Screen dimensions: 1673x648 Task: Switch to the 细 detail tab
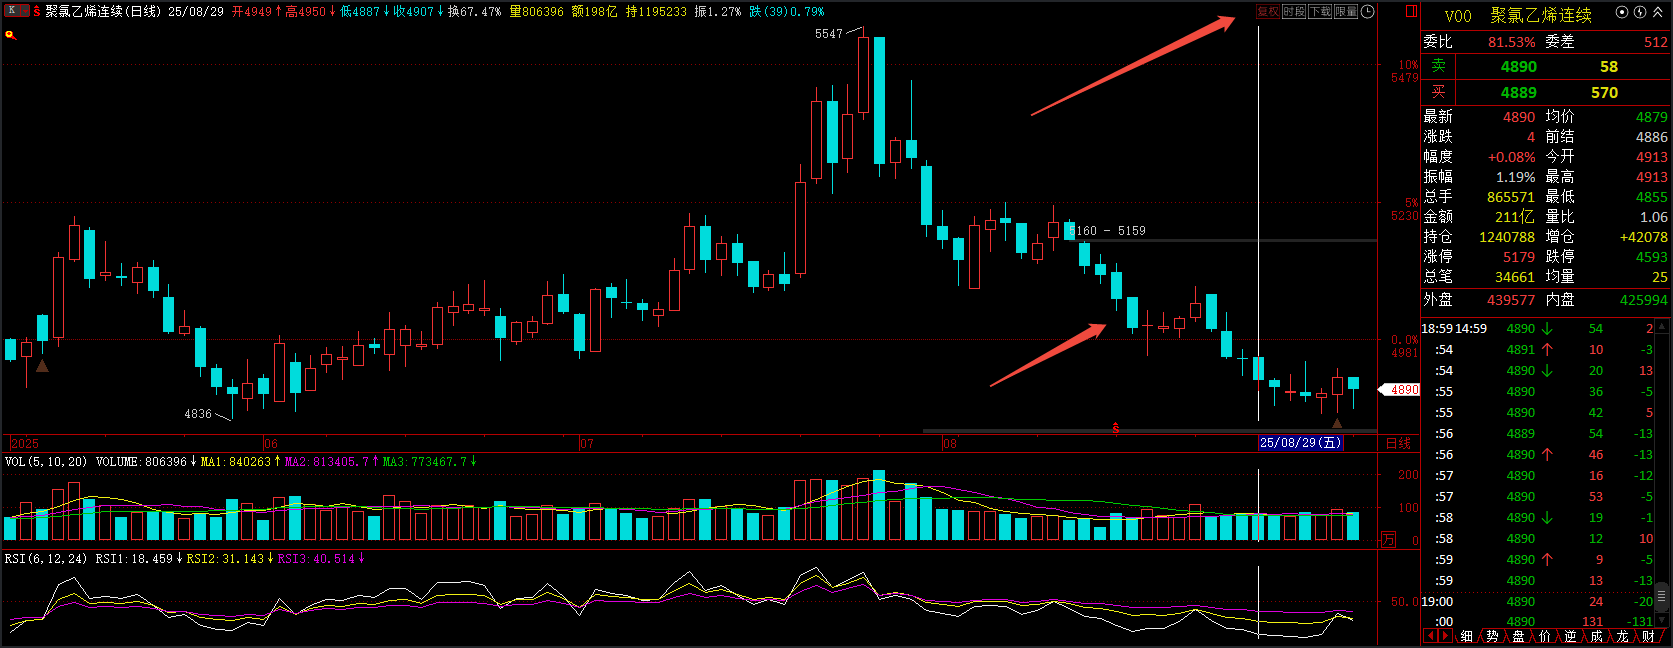coord(1466,636)
